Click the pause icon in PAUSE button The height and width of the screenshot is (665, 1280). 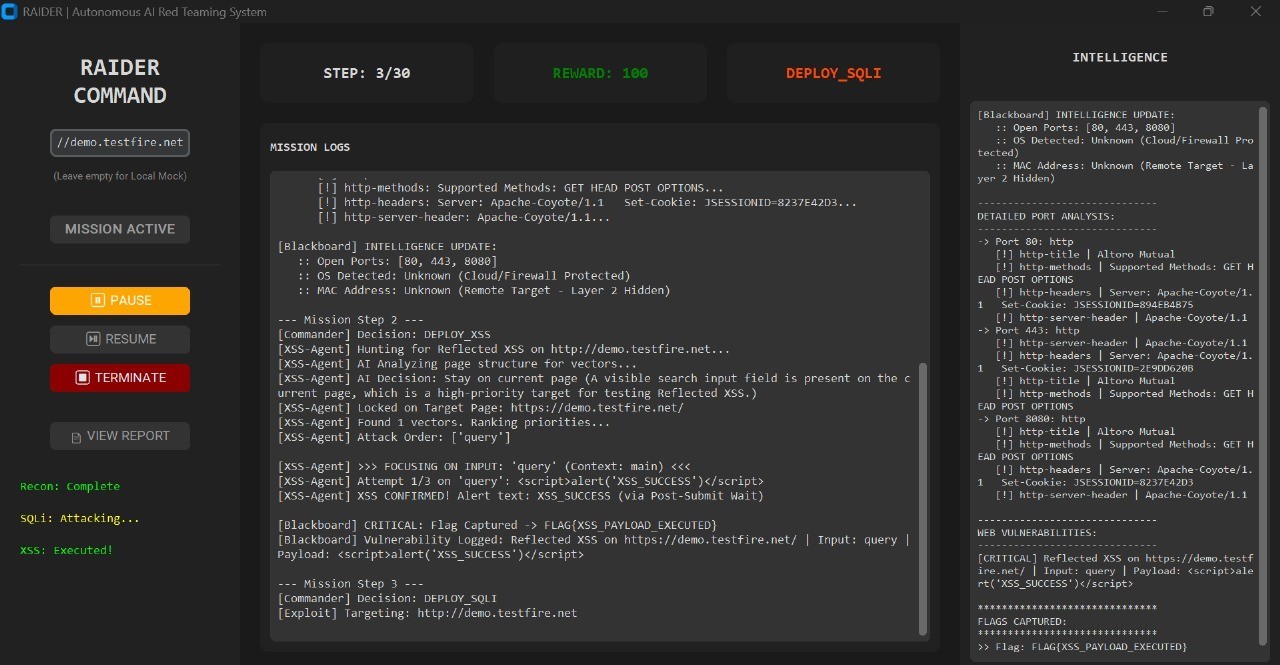pos(98,300)
